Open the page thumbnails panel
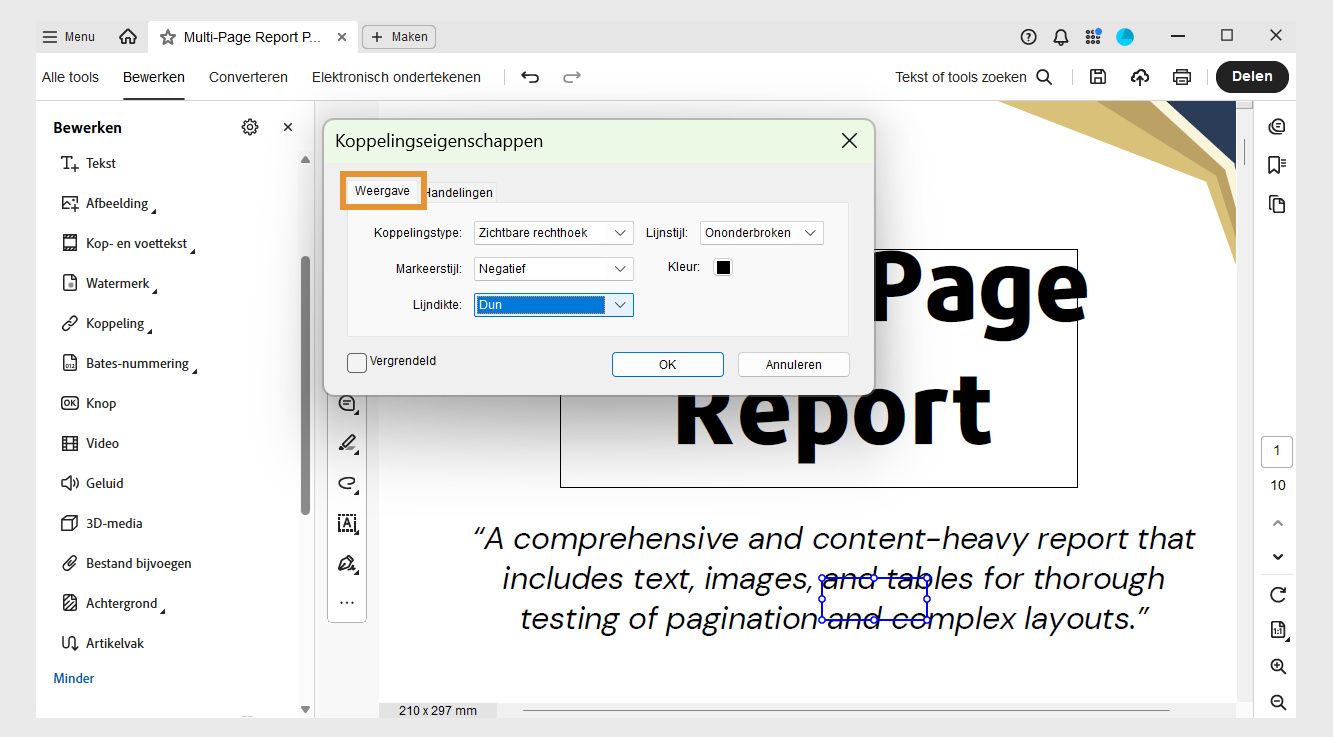 click(x=1276, y=204)
